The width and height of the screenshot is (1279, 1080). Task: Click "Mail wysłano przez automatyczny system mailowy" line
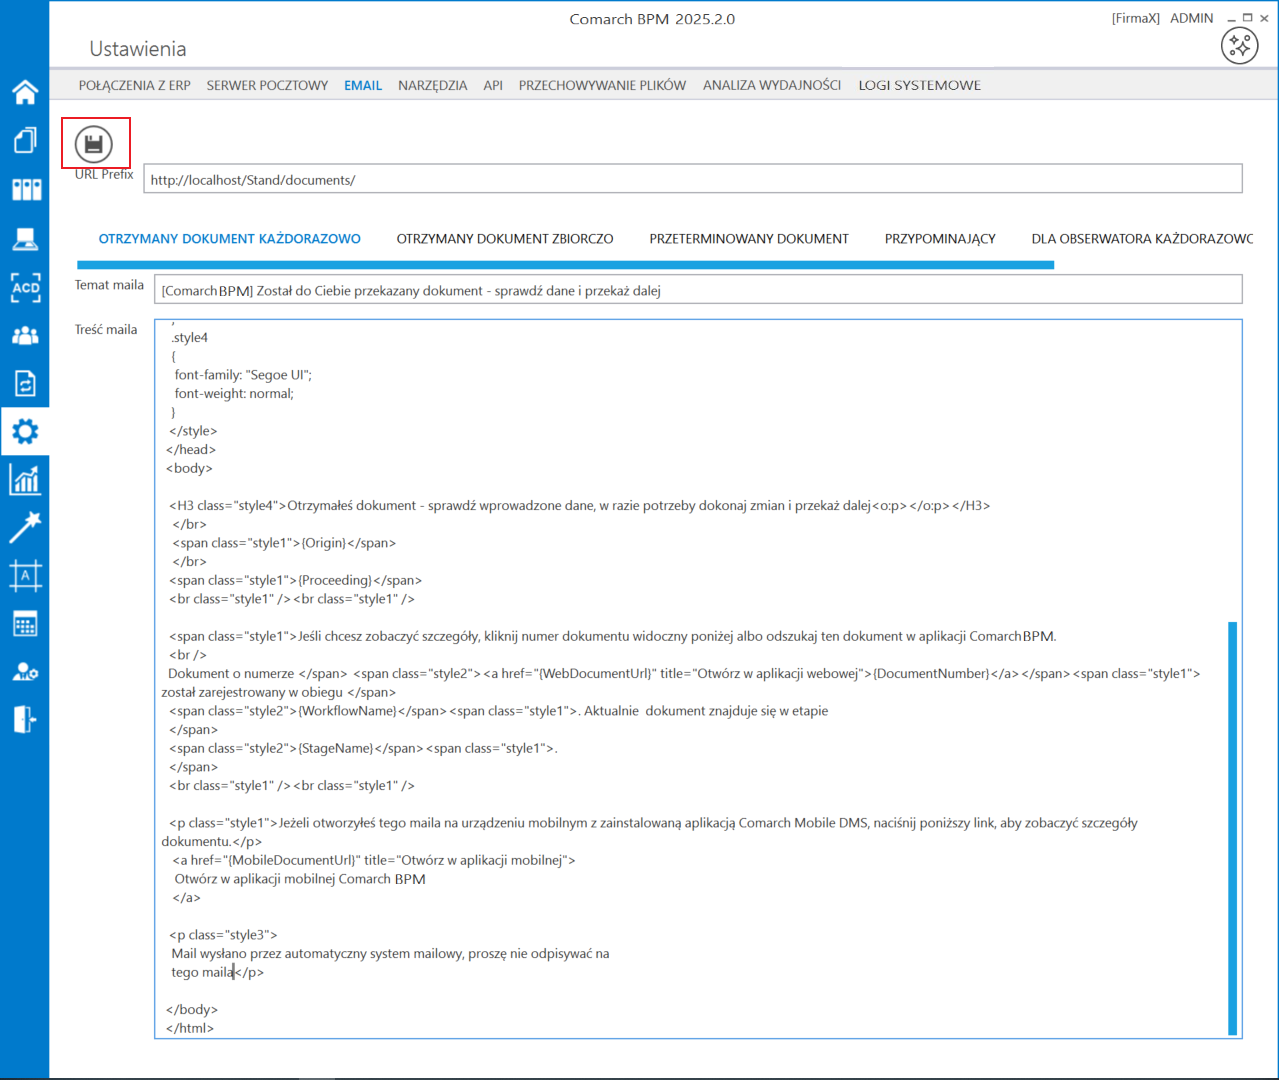pos(390,953)
